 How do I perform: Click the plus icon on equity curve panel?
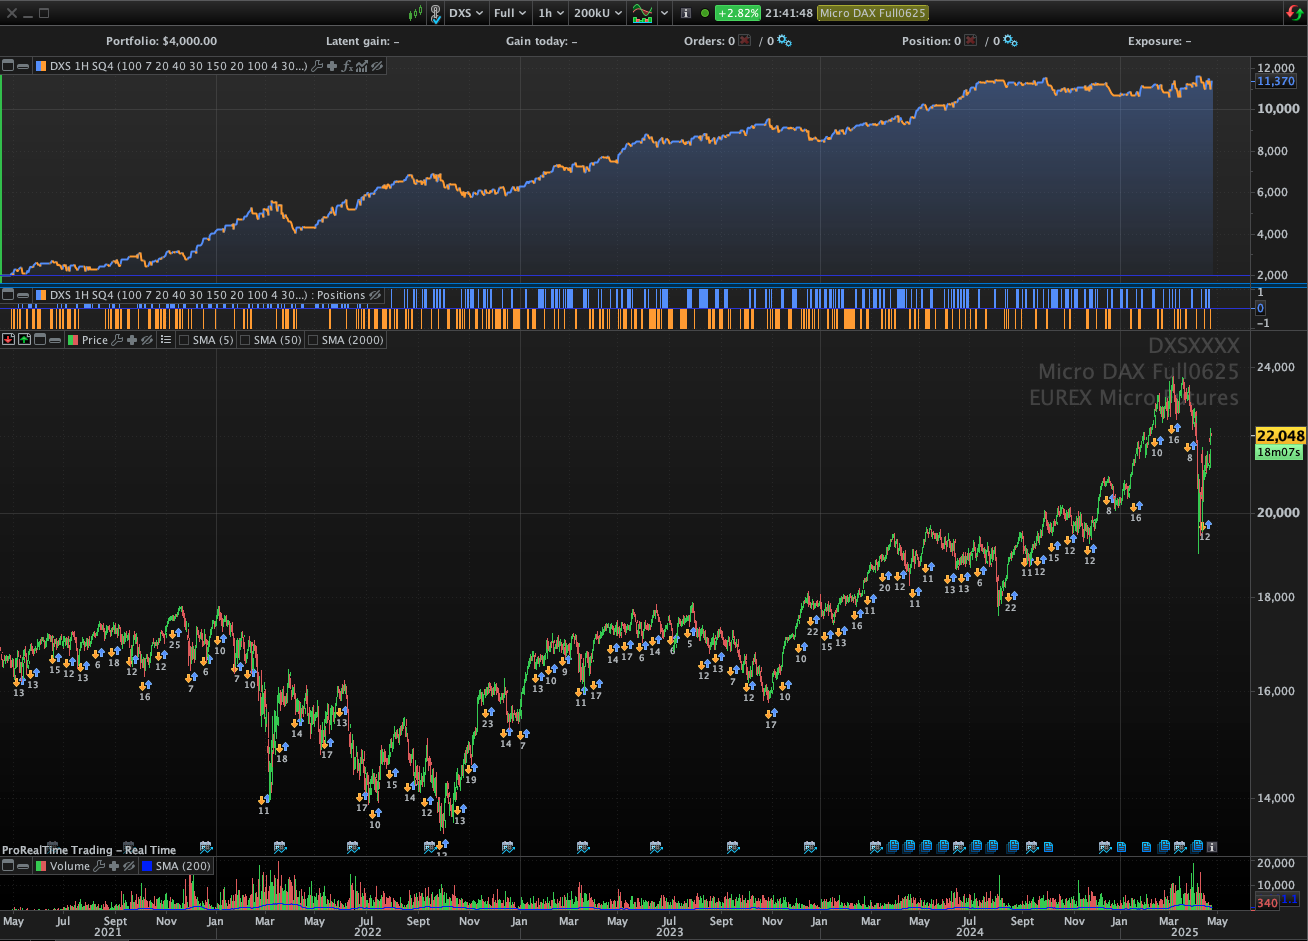332,66
